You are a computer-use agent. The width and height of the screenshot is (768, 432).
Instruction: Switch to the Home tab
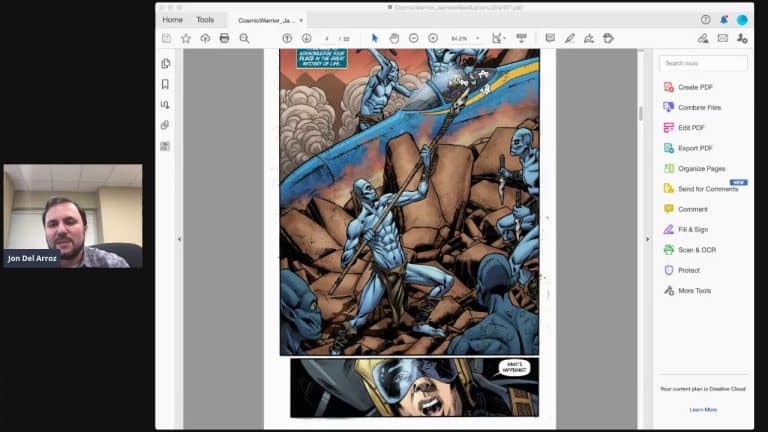click(172, 19)
